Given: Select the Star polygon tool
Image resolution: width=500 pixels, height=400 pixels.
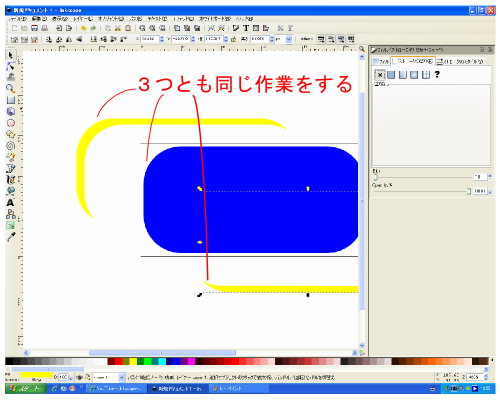Looking at the screenshot, I should click(x=11, y=134).
